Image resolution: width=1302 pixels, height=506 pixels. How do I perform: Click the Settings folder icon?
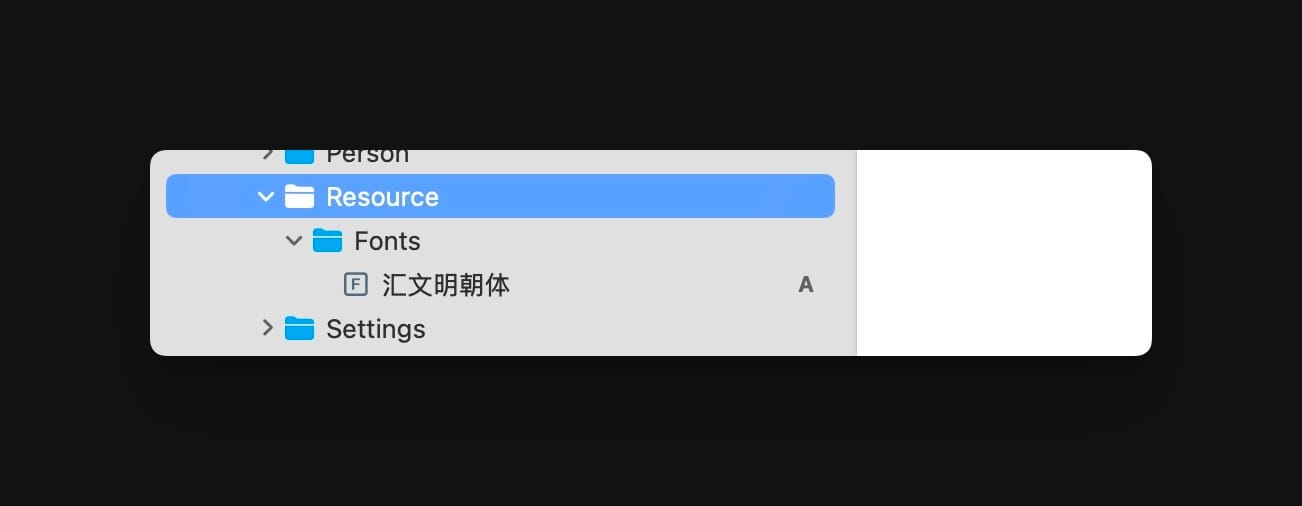[300, 329]
